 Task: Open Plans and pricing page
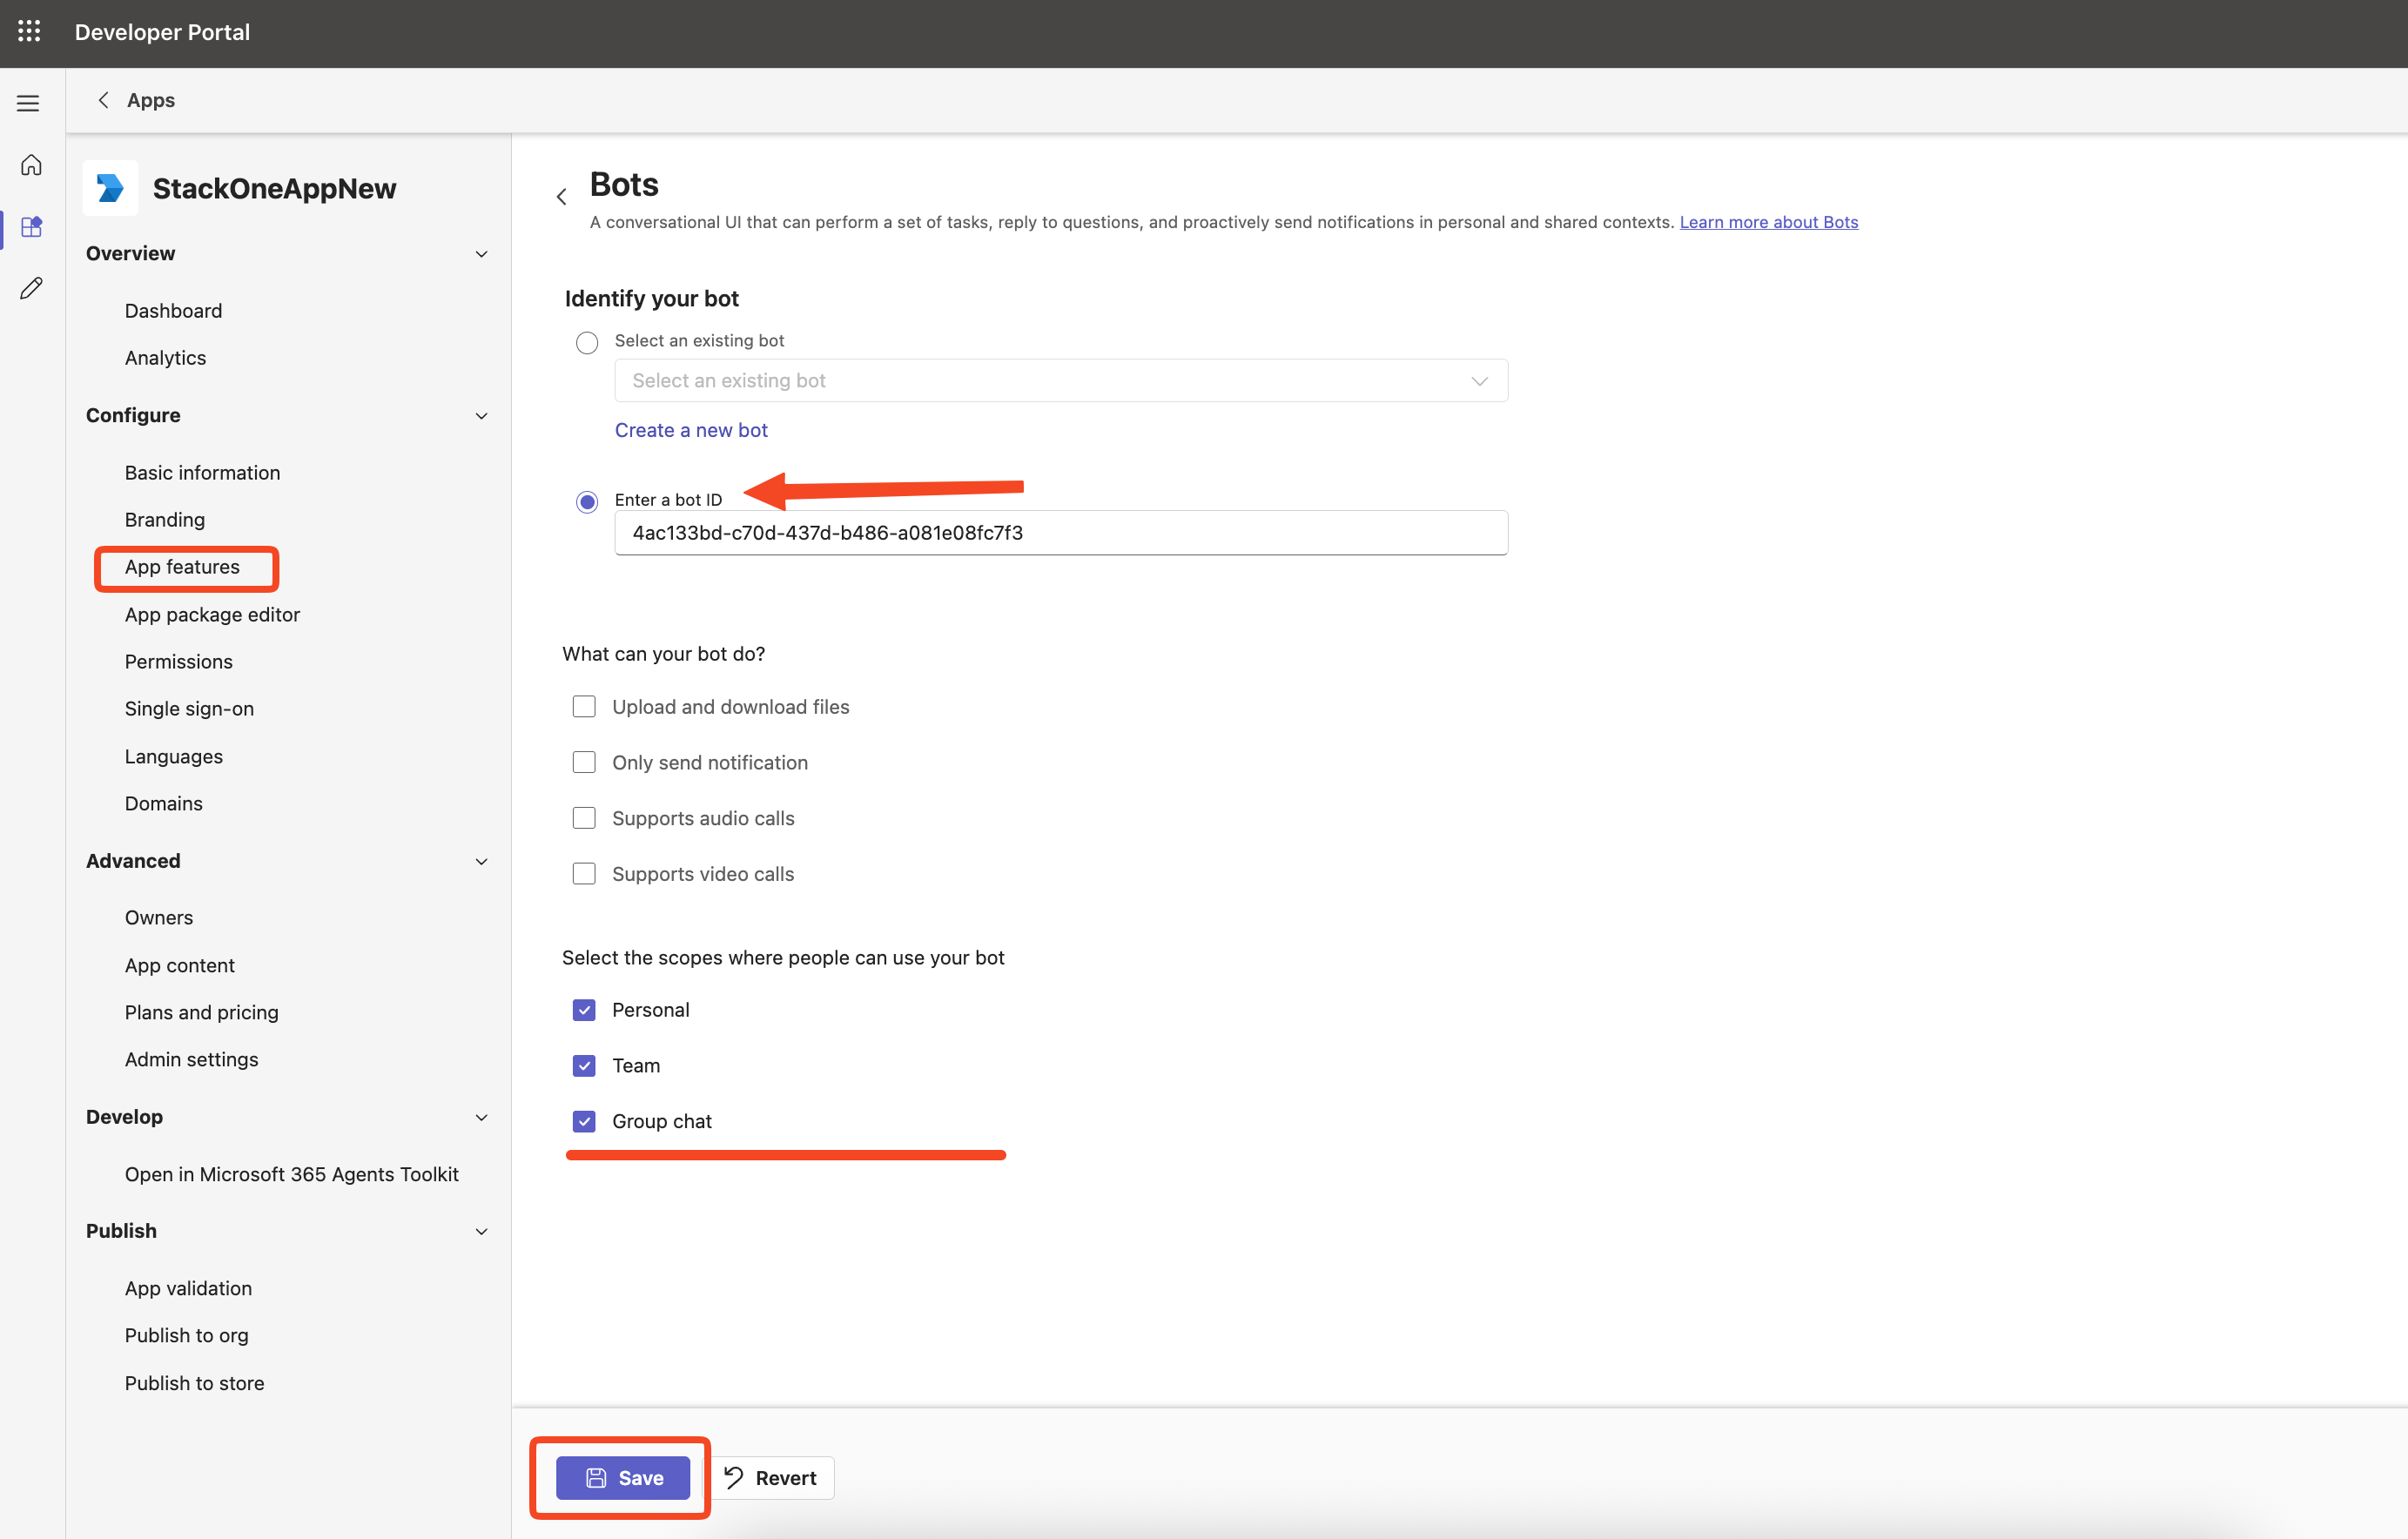[x=201, y=1013]
